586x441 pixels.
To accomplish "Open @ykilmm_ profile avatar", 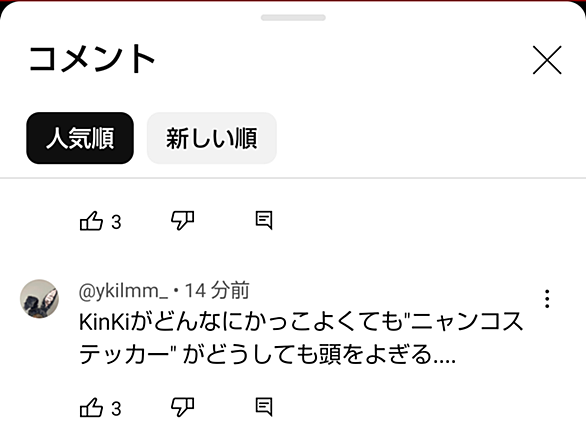I will click(x=39, y=299).
